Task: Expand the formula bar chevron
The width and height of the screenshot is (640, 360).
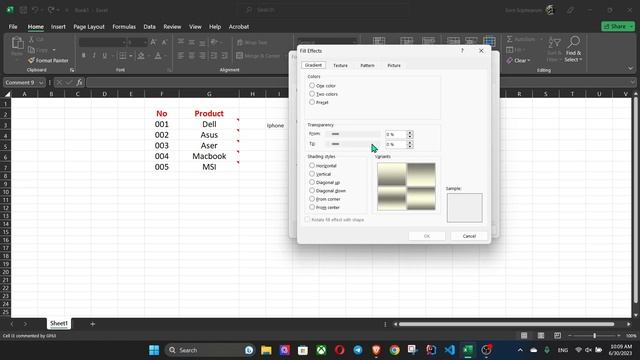Action: click(632, 82)
